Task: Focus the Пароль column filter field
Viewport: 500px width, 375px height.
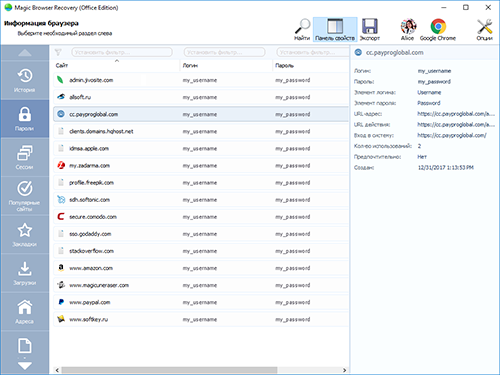Action: (312, 52)
